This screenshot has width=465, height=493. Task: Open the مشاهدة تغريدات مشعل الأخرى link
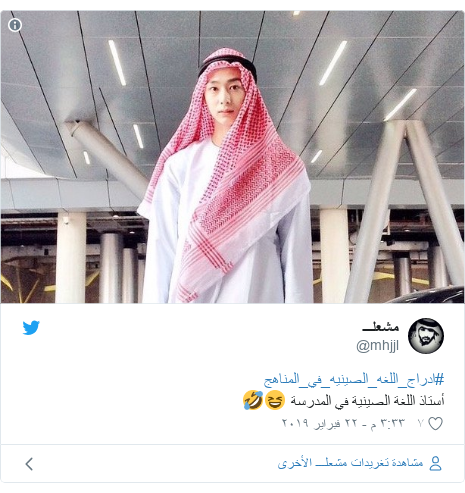click(350, 463)
